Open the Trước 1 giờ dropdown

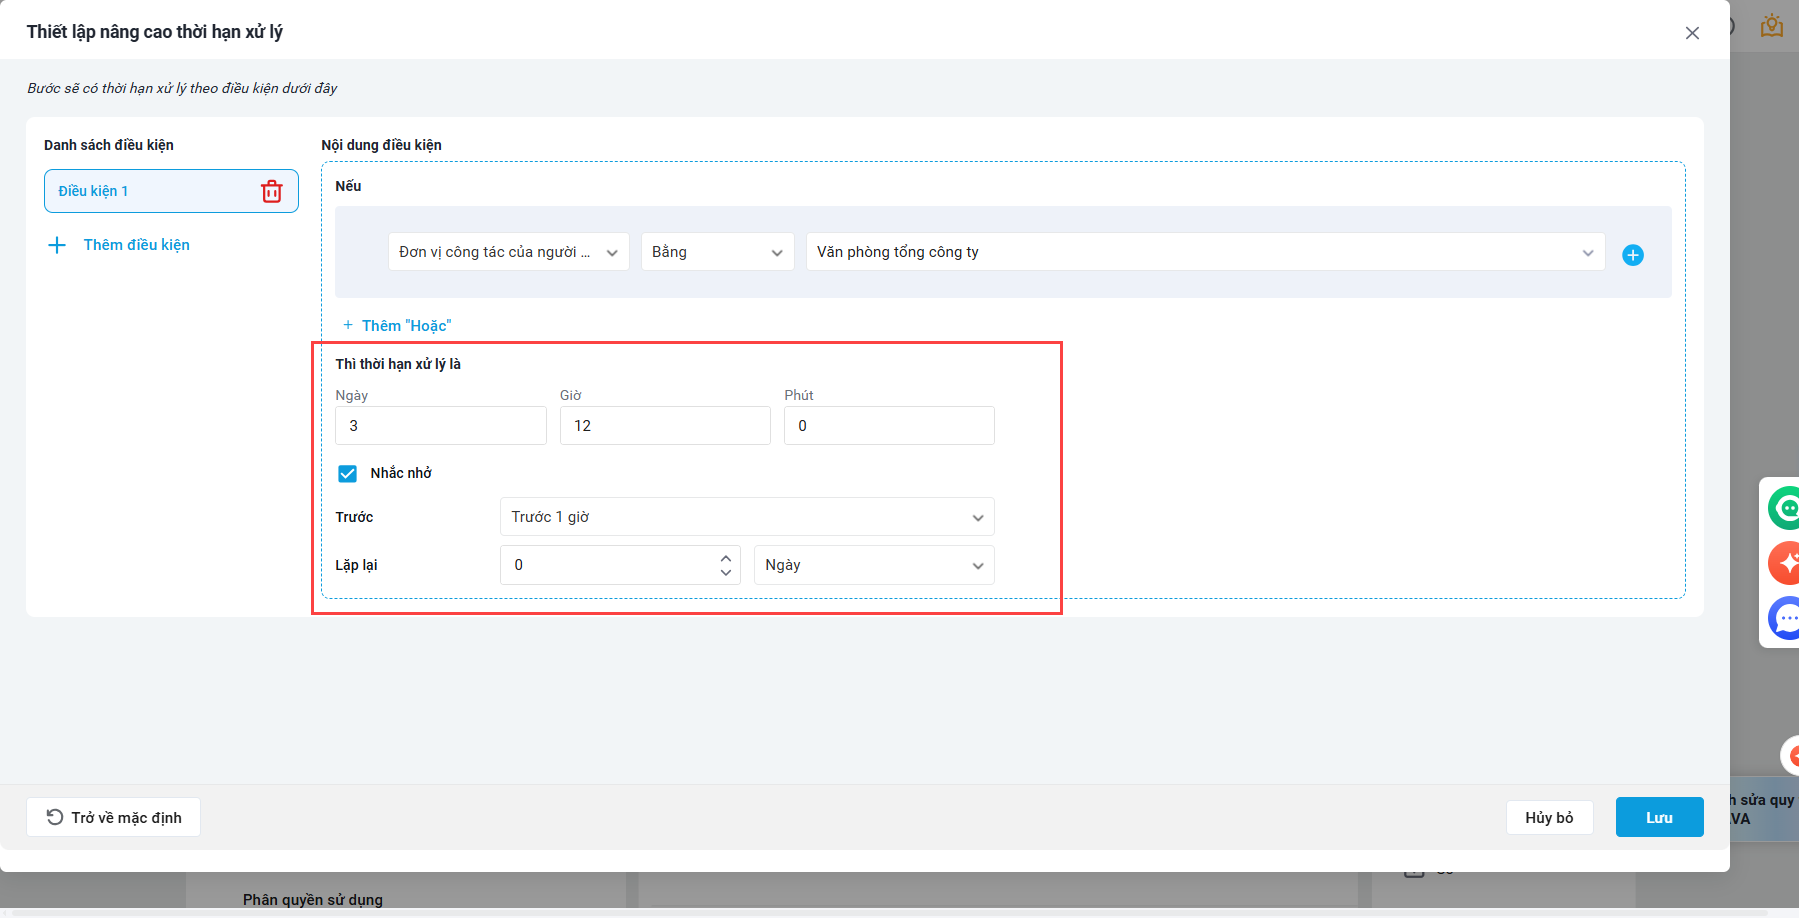click(x=747, y=517)
